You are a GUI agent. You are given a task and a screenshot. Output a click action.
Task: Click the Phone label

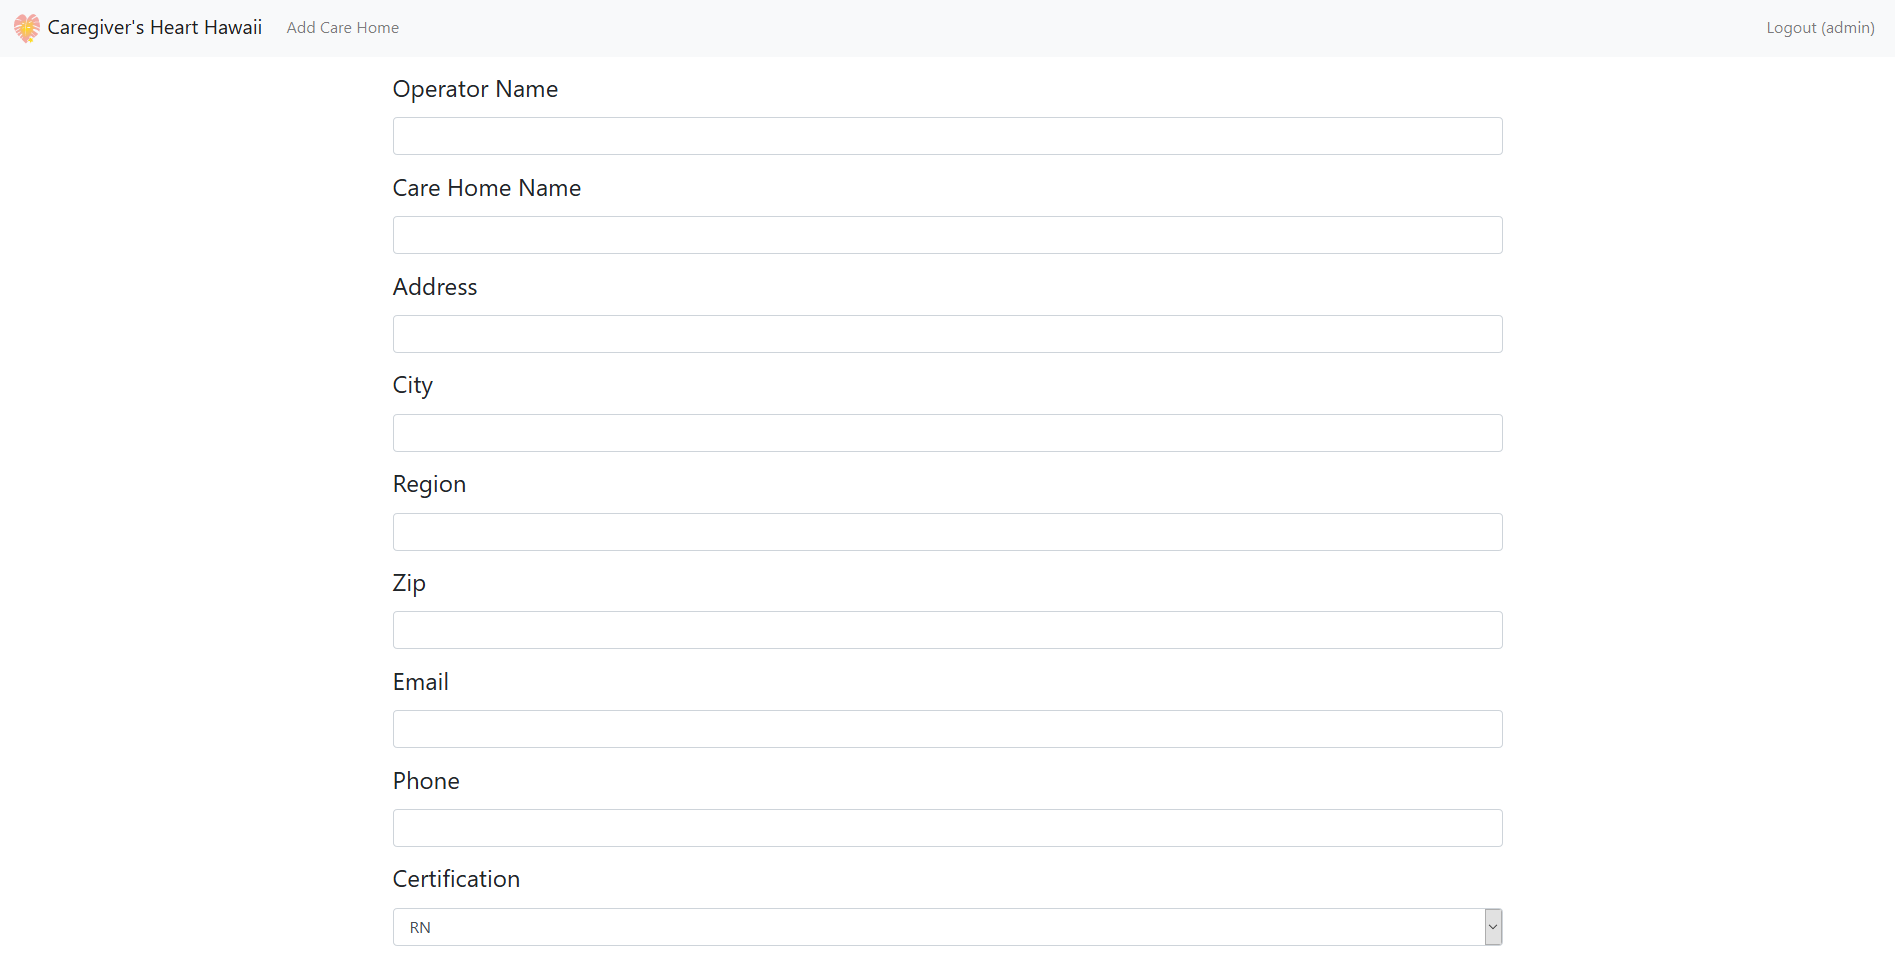(x=426, y=781)
